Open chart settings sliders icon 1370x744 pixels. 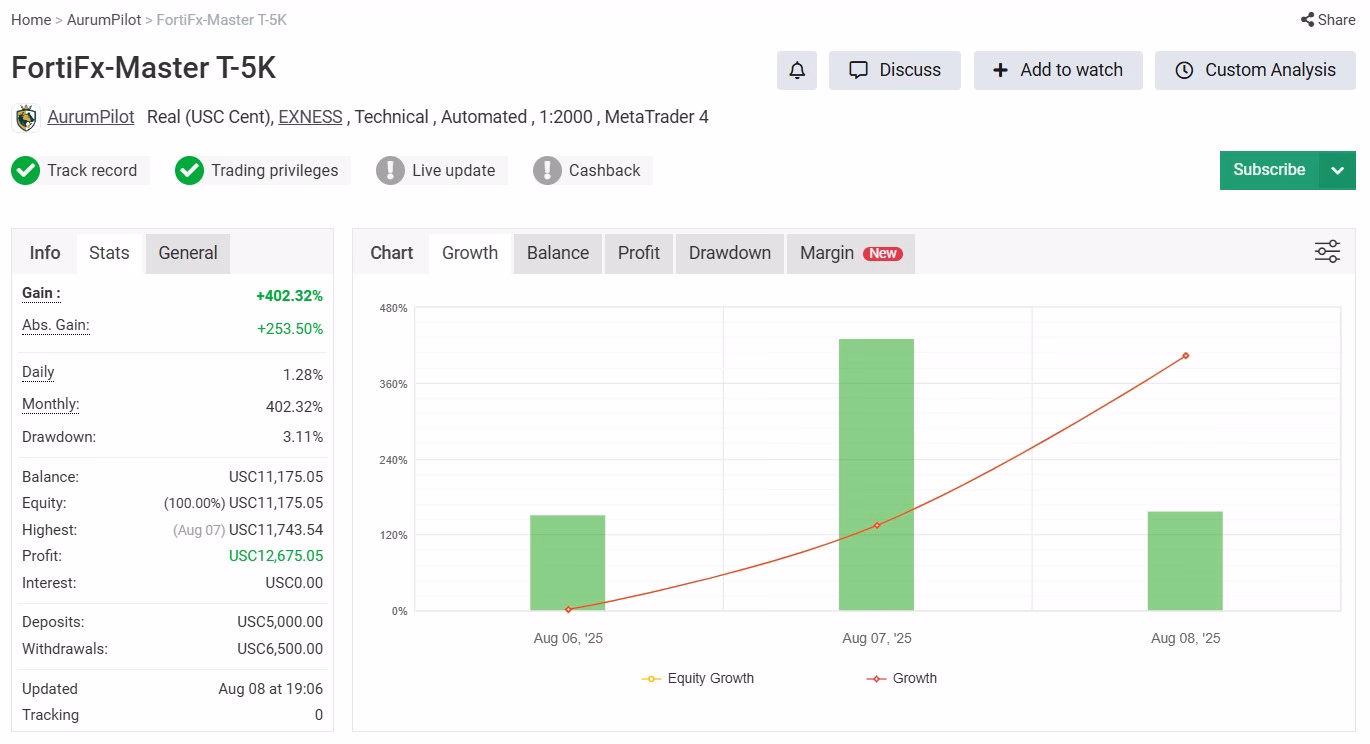tap(1327, 252)
